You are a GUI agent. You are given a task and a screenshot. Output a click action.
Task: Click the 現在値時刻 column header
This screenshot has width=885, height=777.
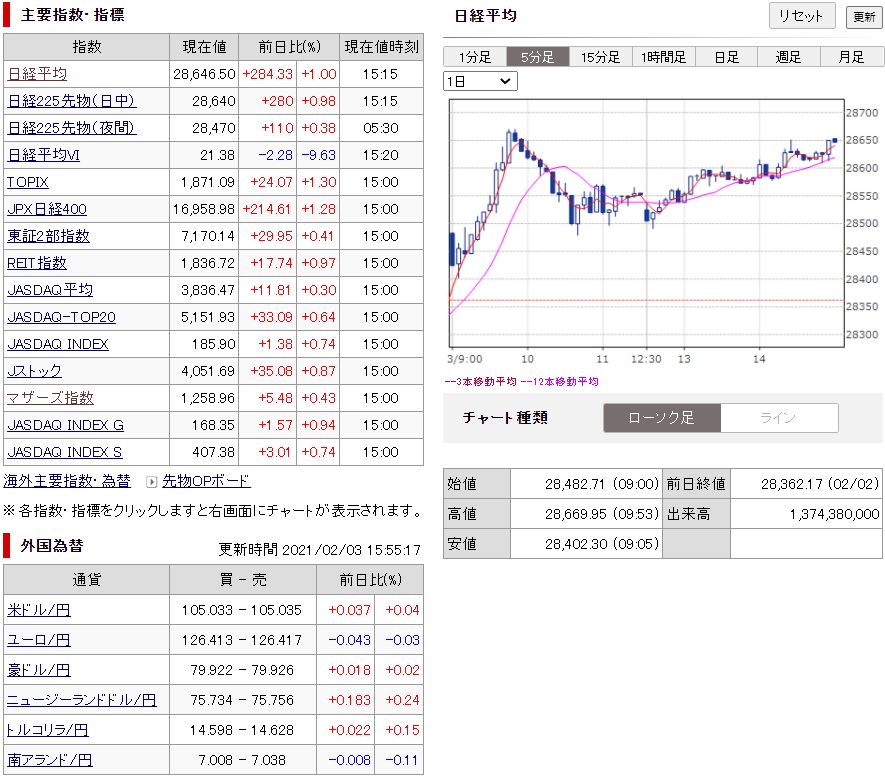tap(382, 47)
